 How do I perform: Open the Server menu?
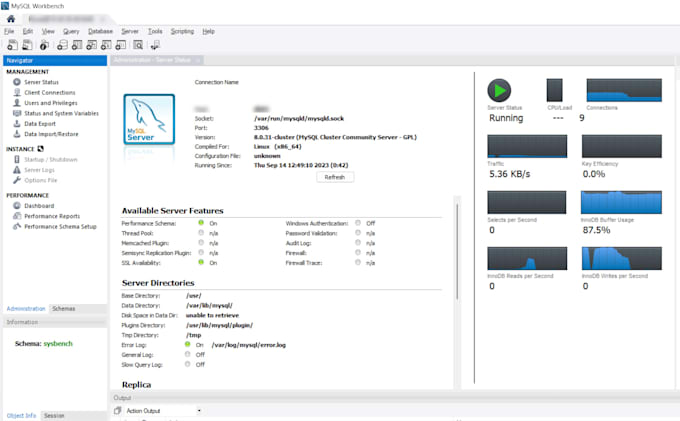[x=130, y=31]
